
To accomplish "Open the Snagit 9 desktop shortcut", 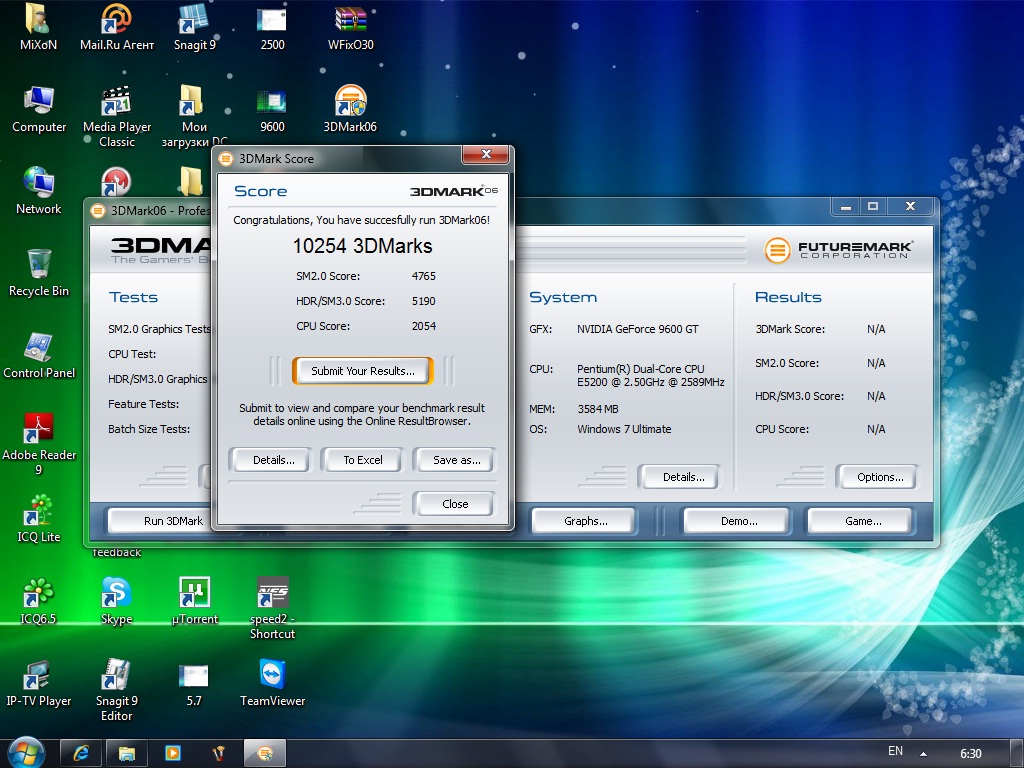I will [x=194, y=27].
